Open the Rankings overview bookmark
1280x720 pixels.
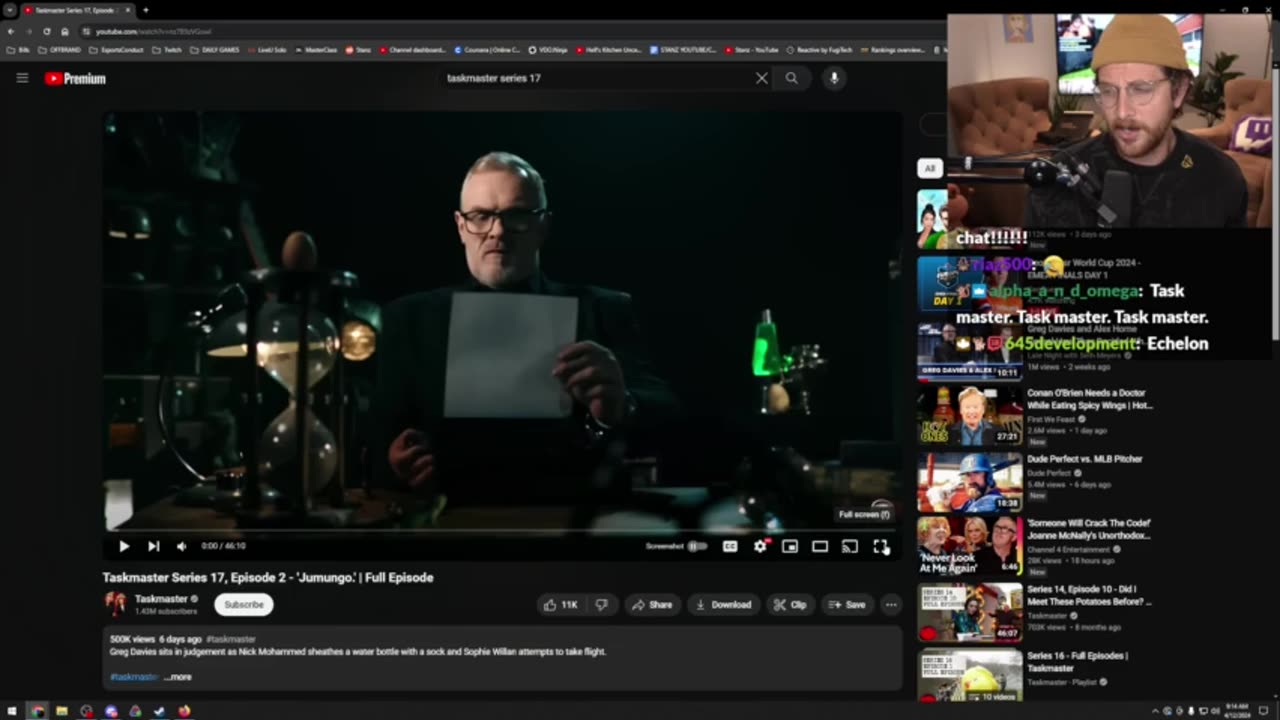tap(893, 49)
